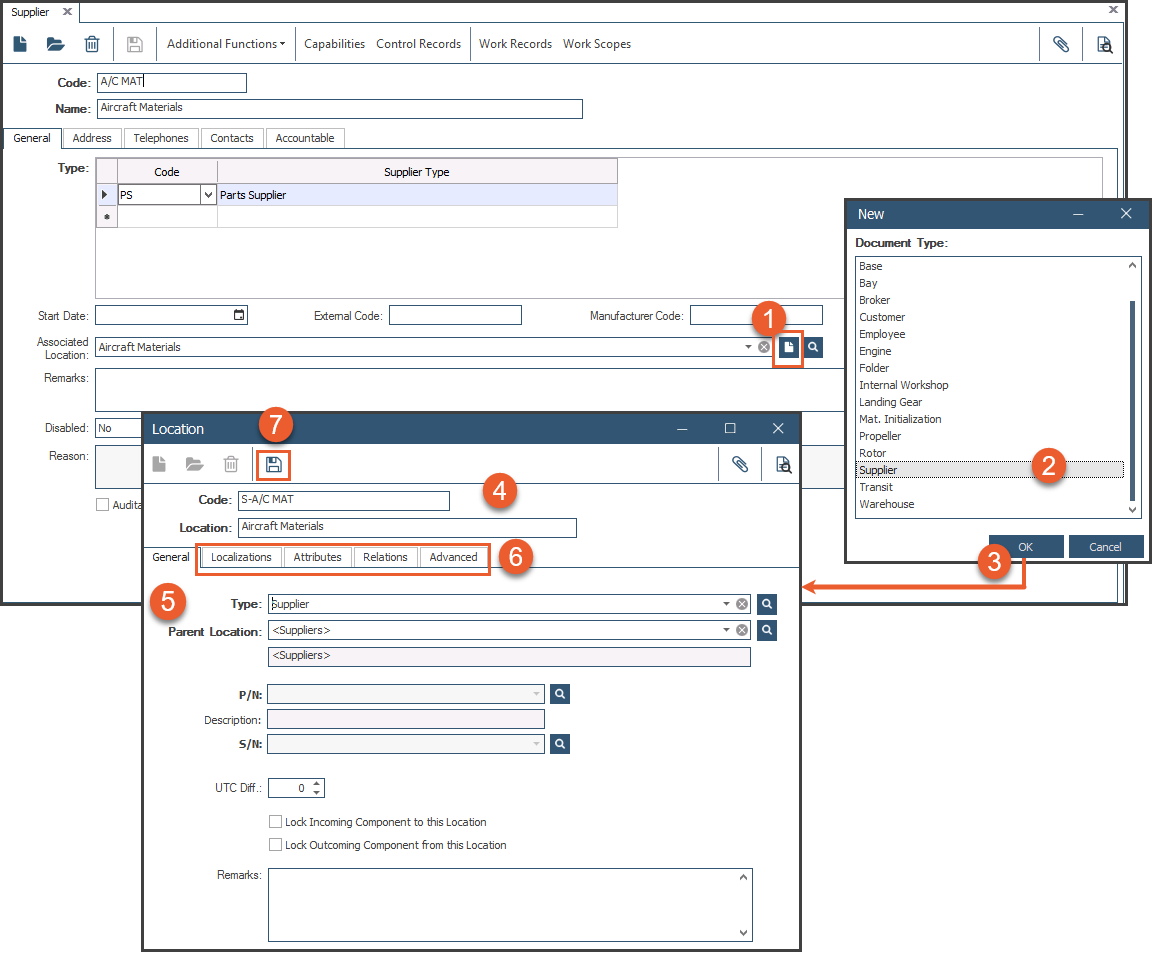Switch to Address tab in Supplier
Viewport: 1152px width, 953px height.
[92, 138]
